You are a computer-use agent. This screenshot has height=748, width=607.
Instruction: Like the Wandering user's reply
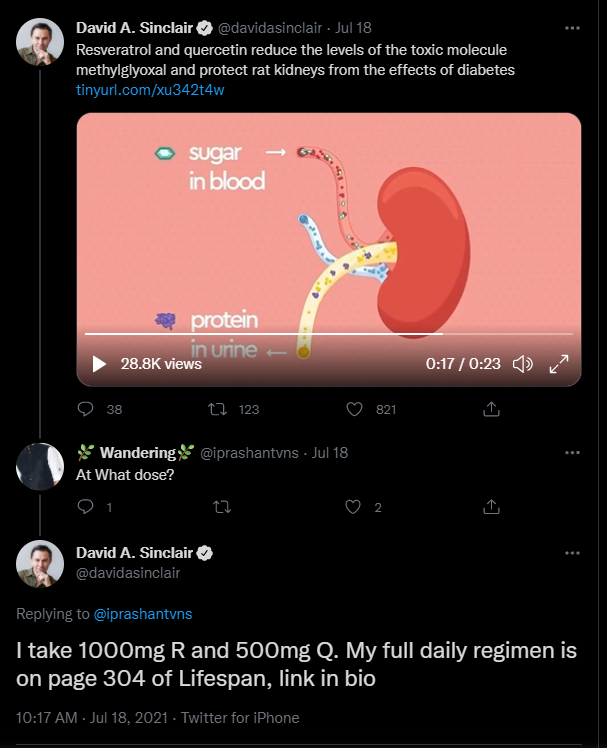click(x=353, y=507)
